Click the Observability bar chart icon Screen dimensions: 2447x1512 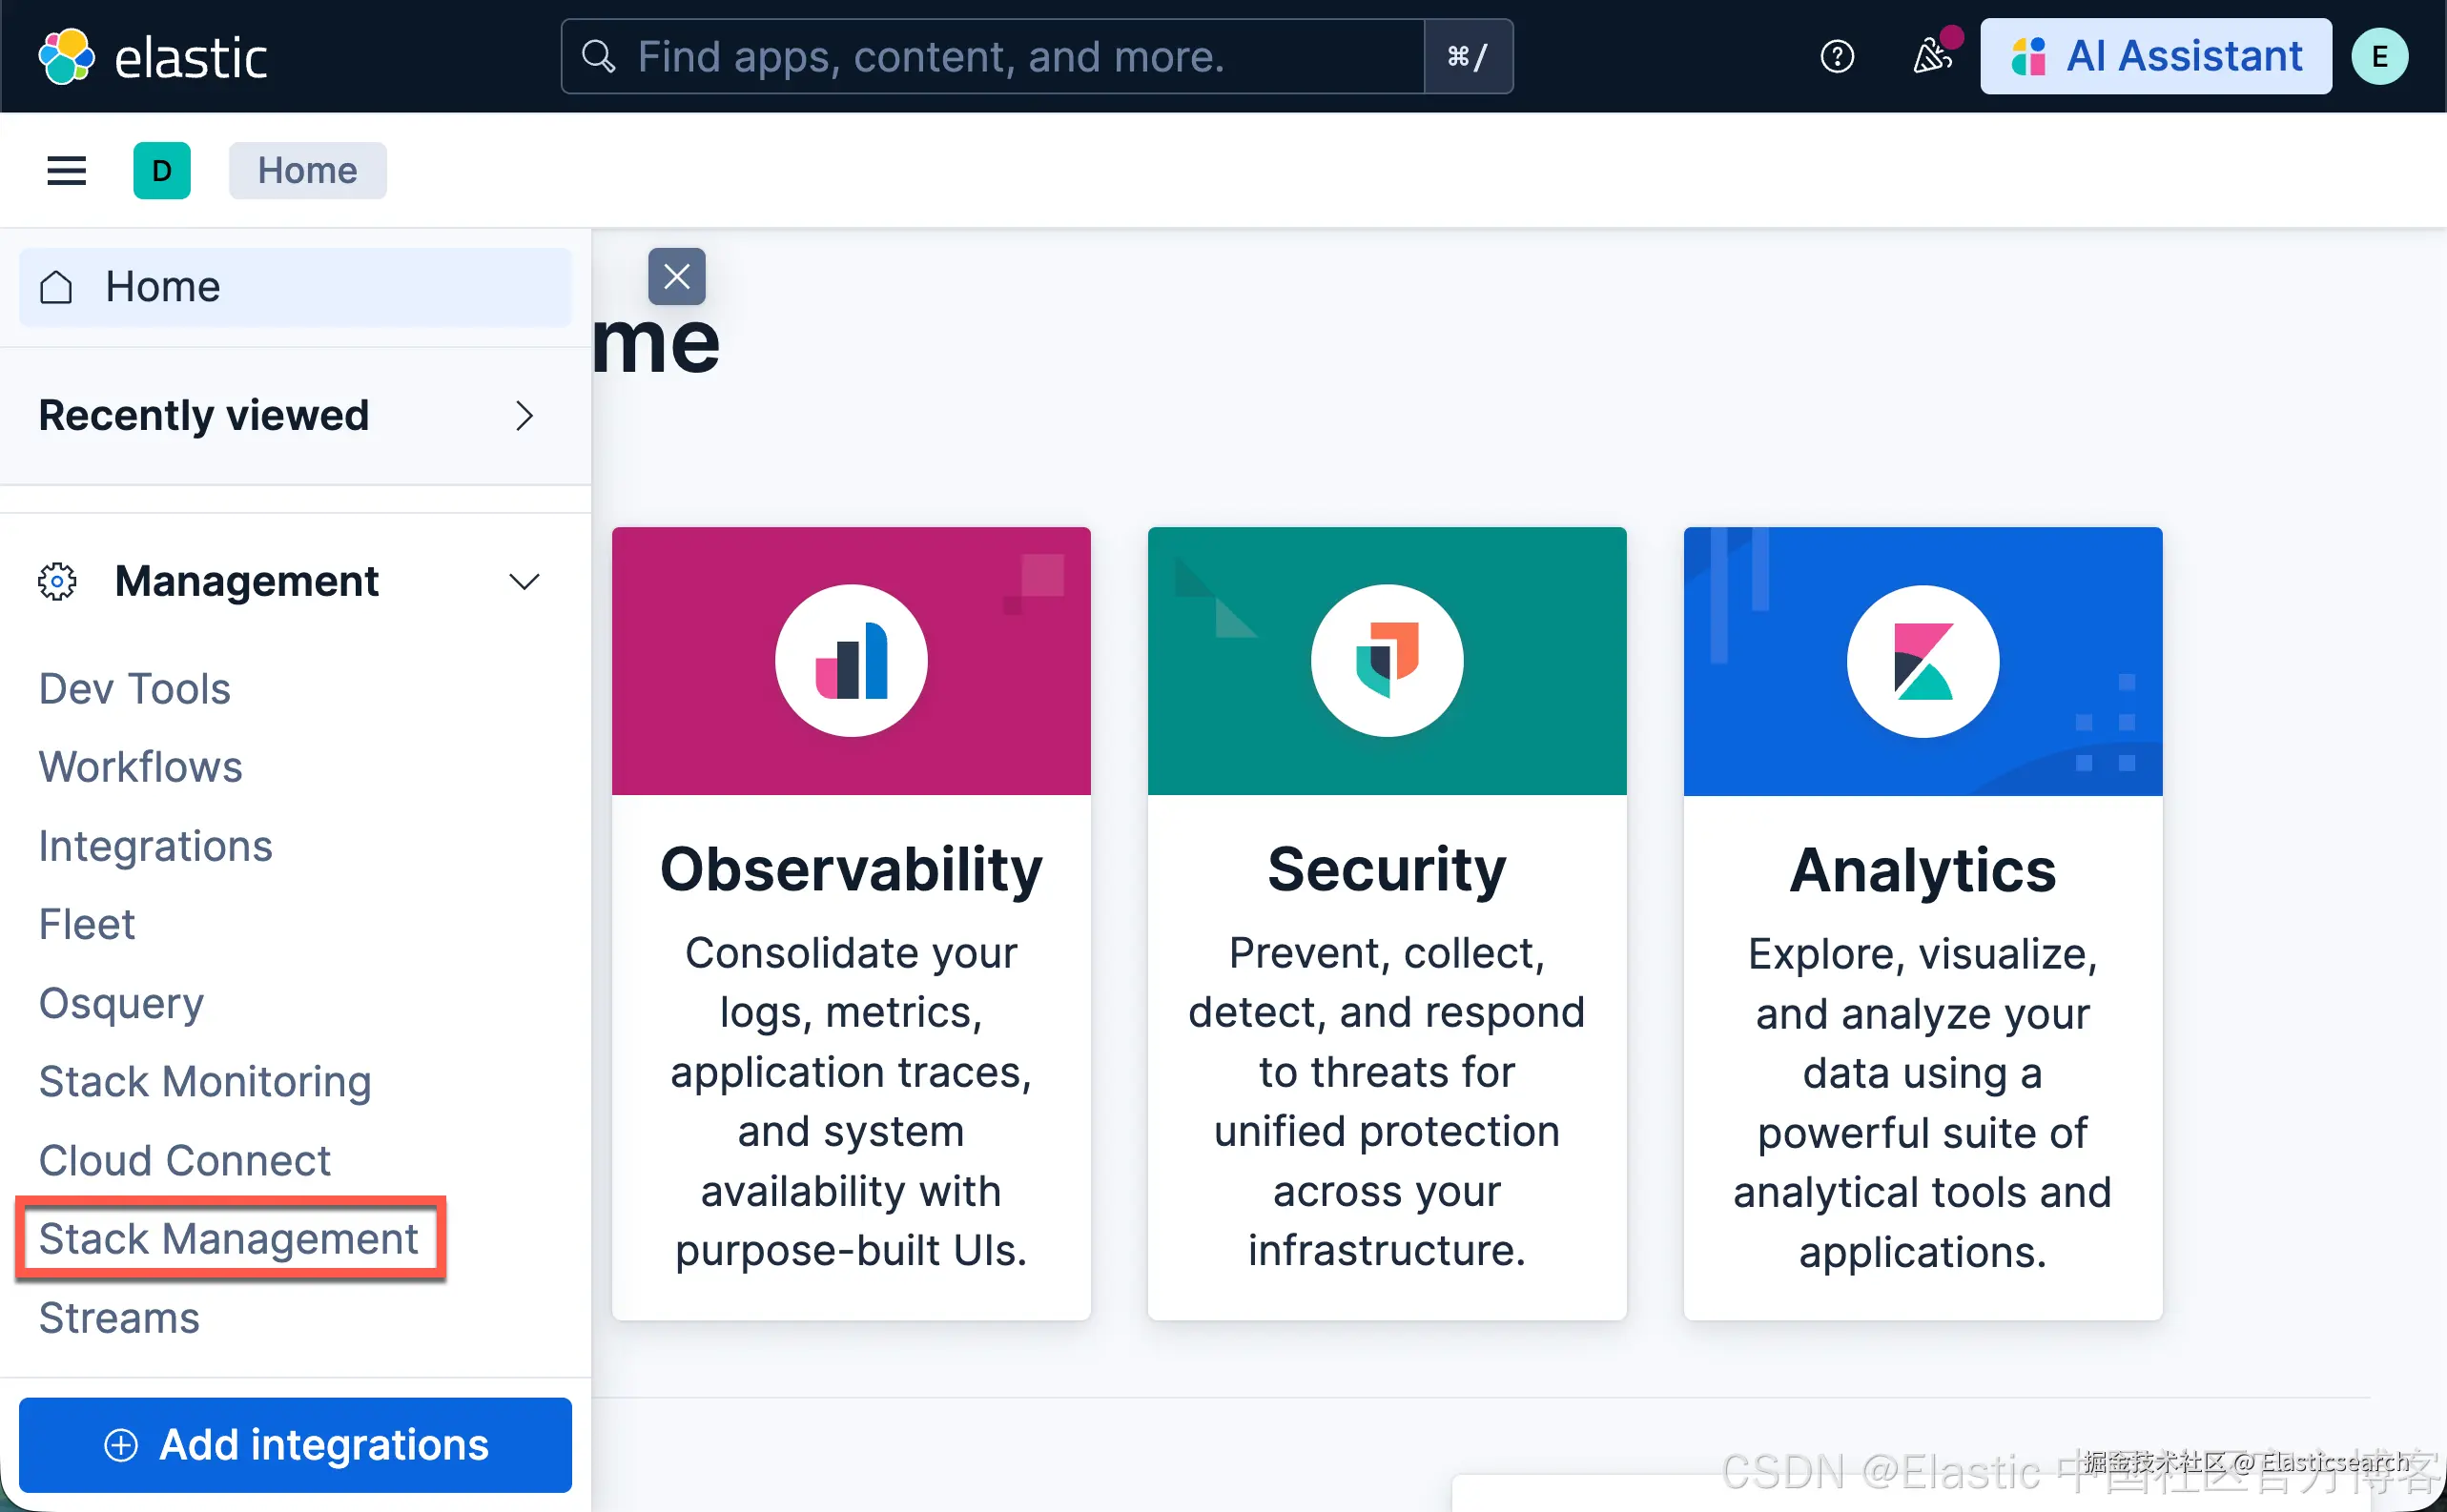[851, 661]
